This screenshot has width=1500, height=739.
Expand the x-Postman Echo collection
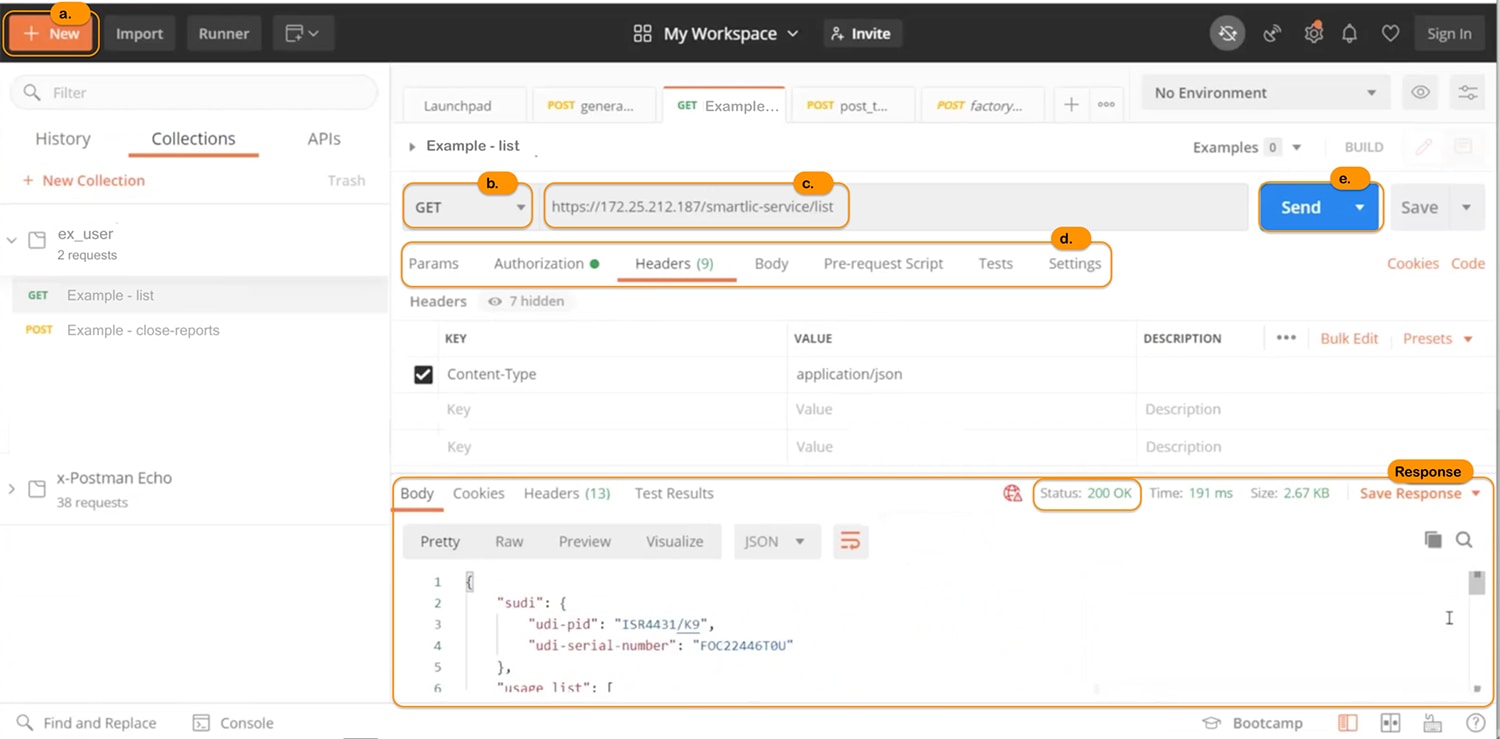tap(12, 488)
